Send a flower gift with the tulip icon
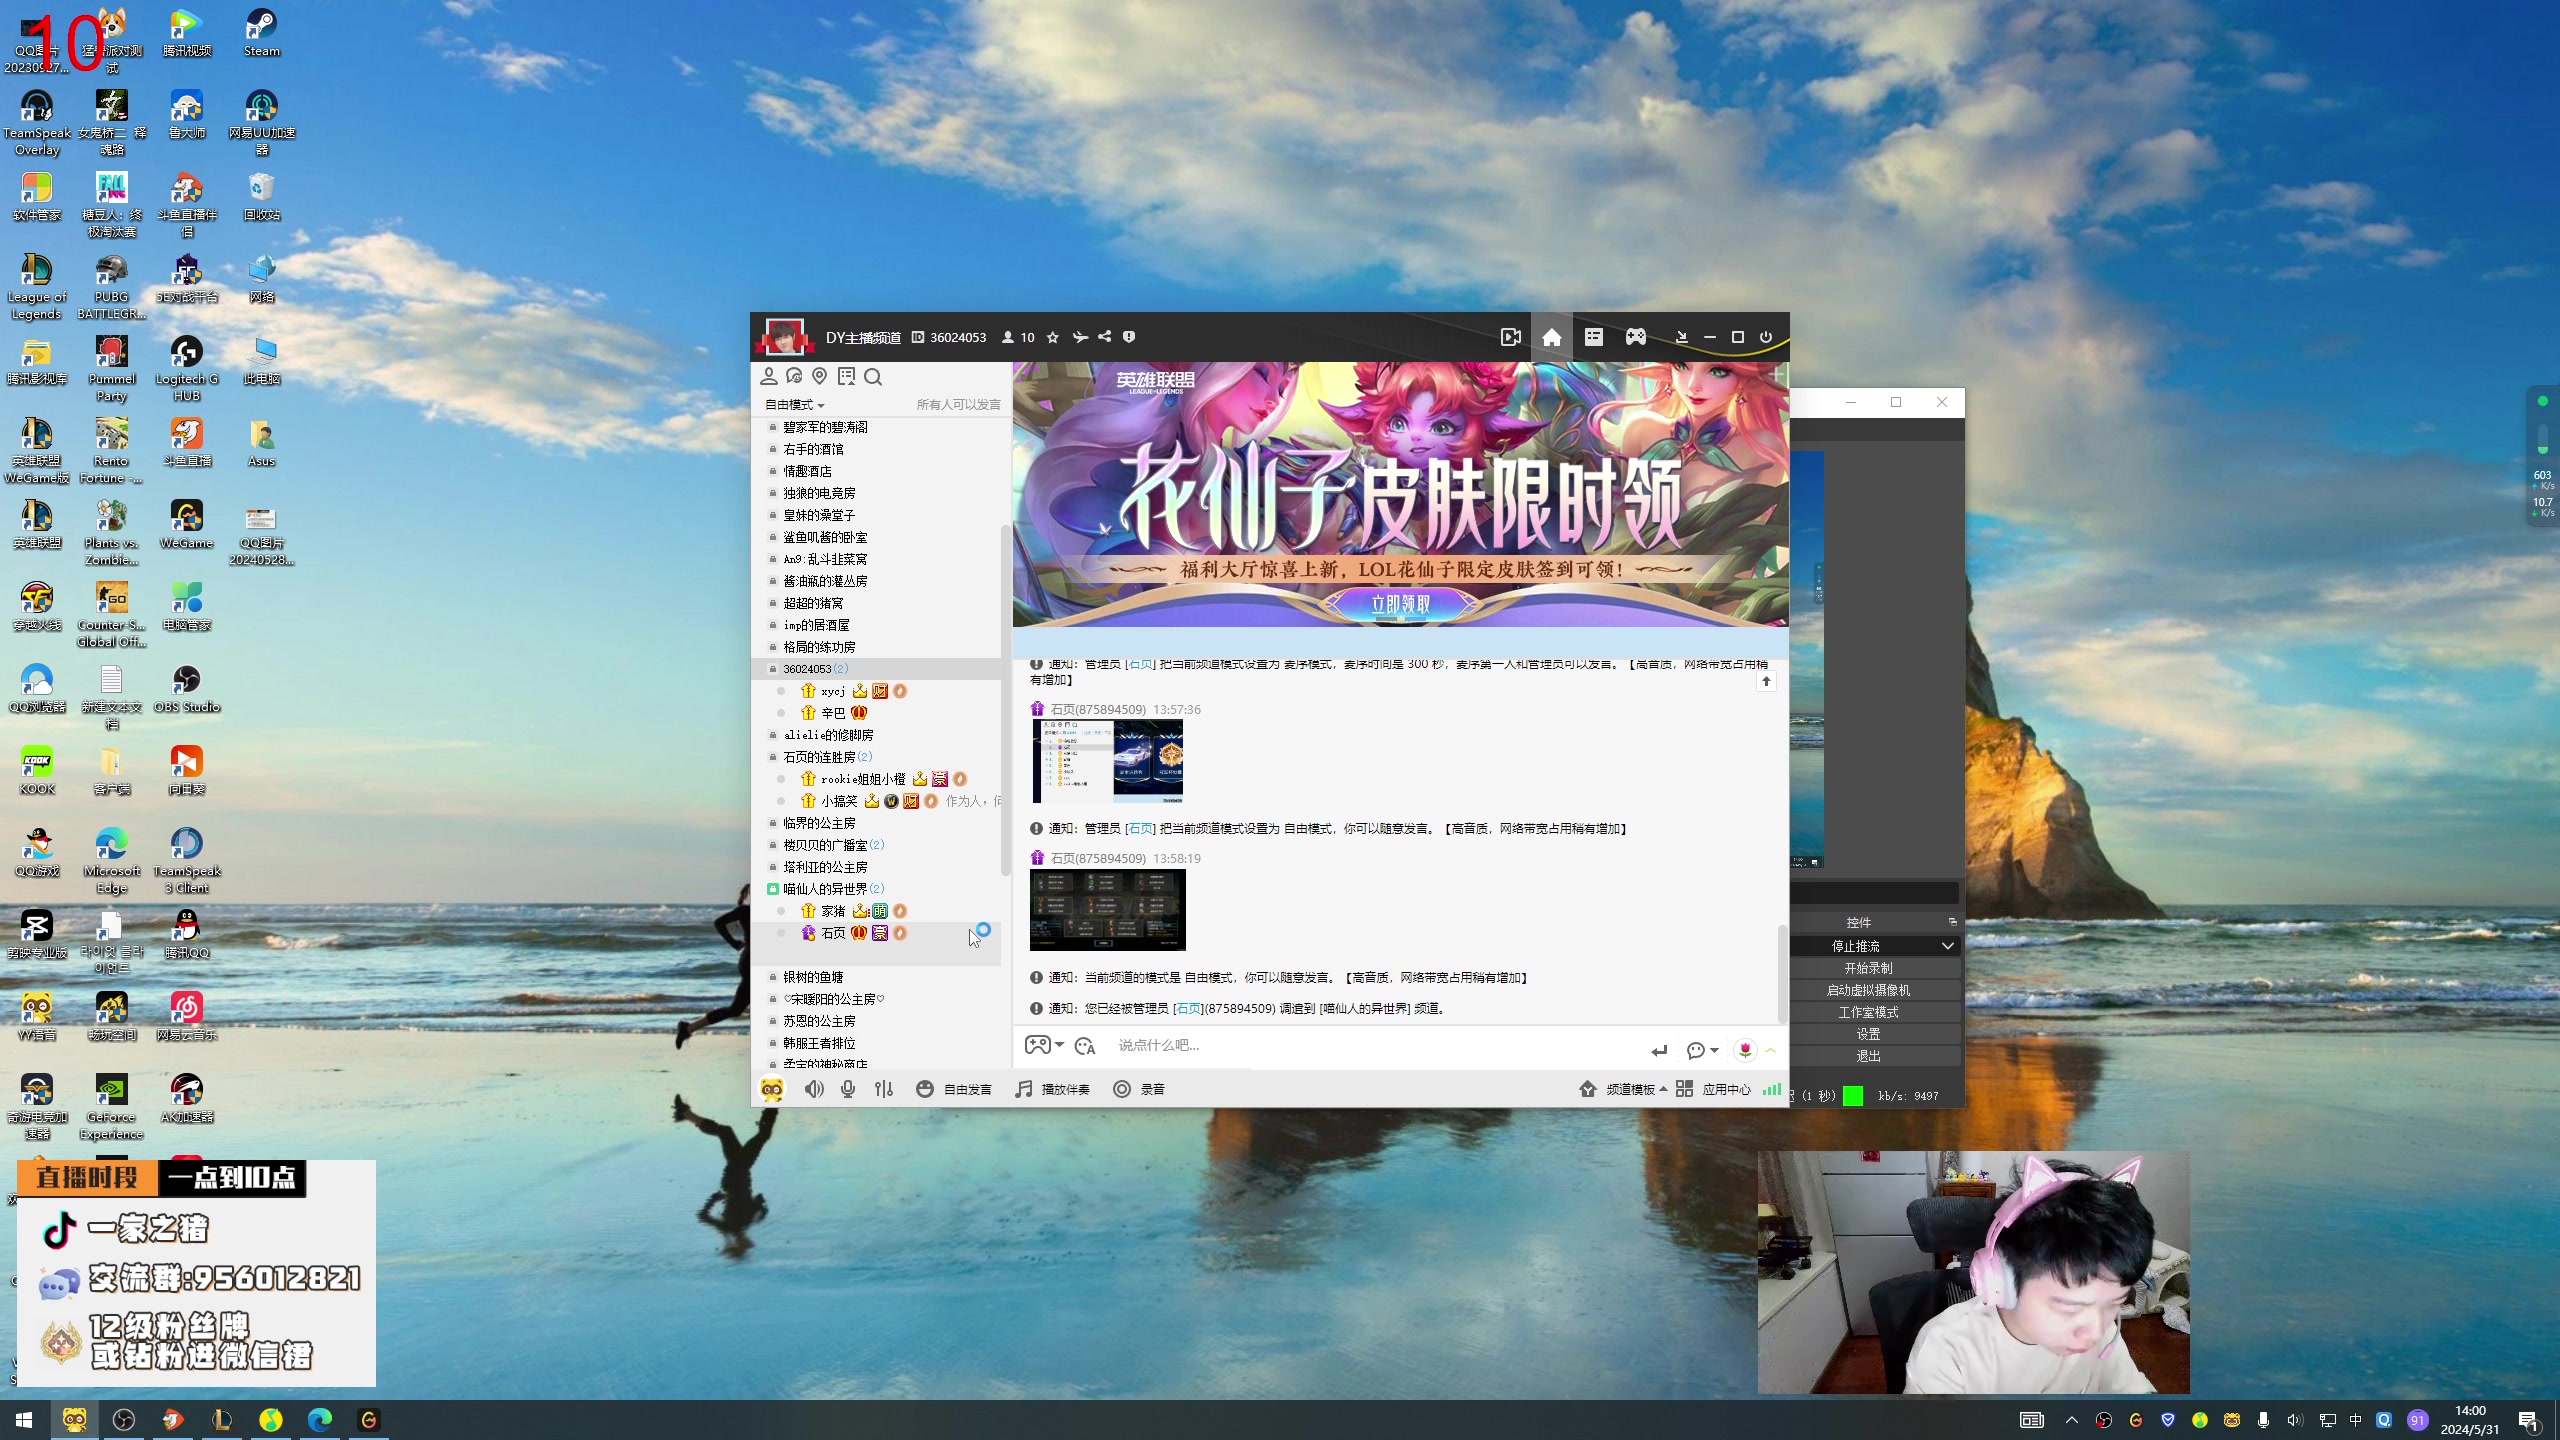Image resolution: width=2560 pixels, height=1440 pixels. pyautogui.click(x=1745, y=1050)
